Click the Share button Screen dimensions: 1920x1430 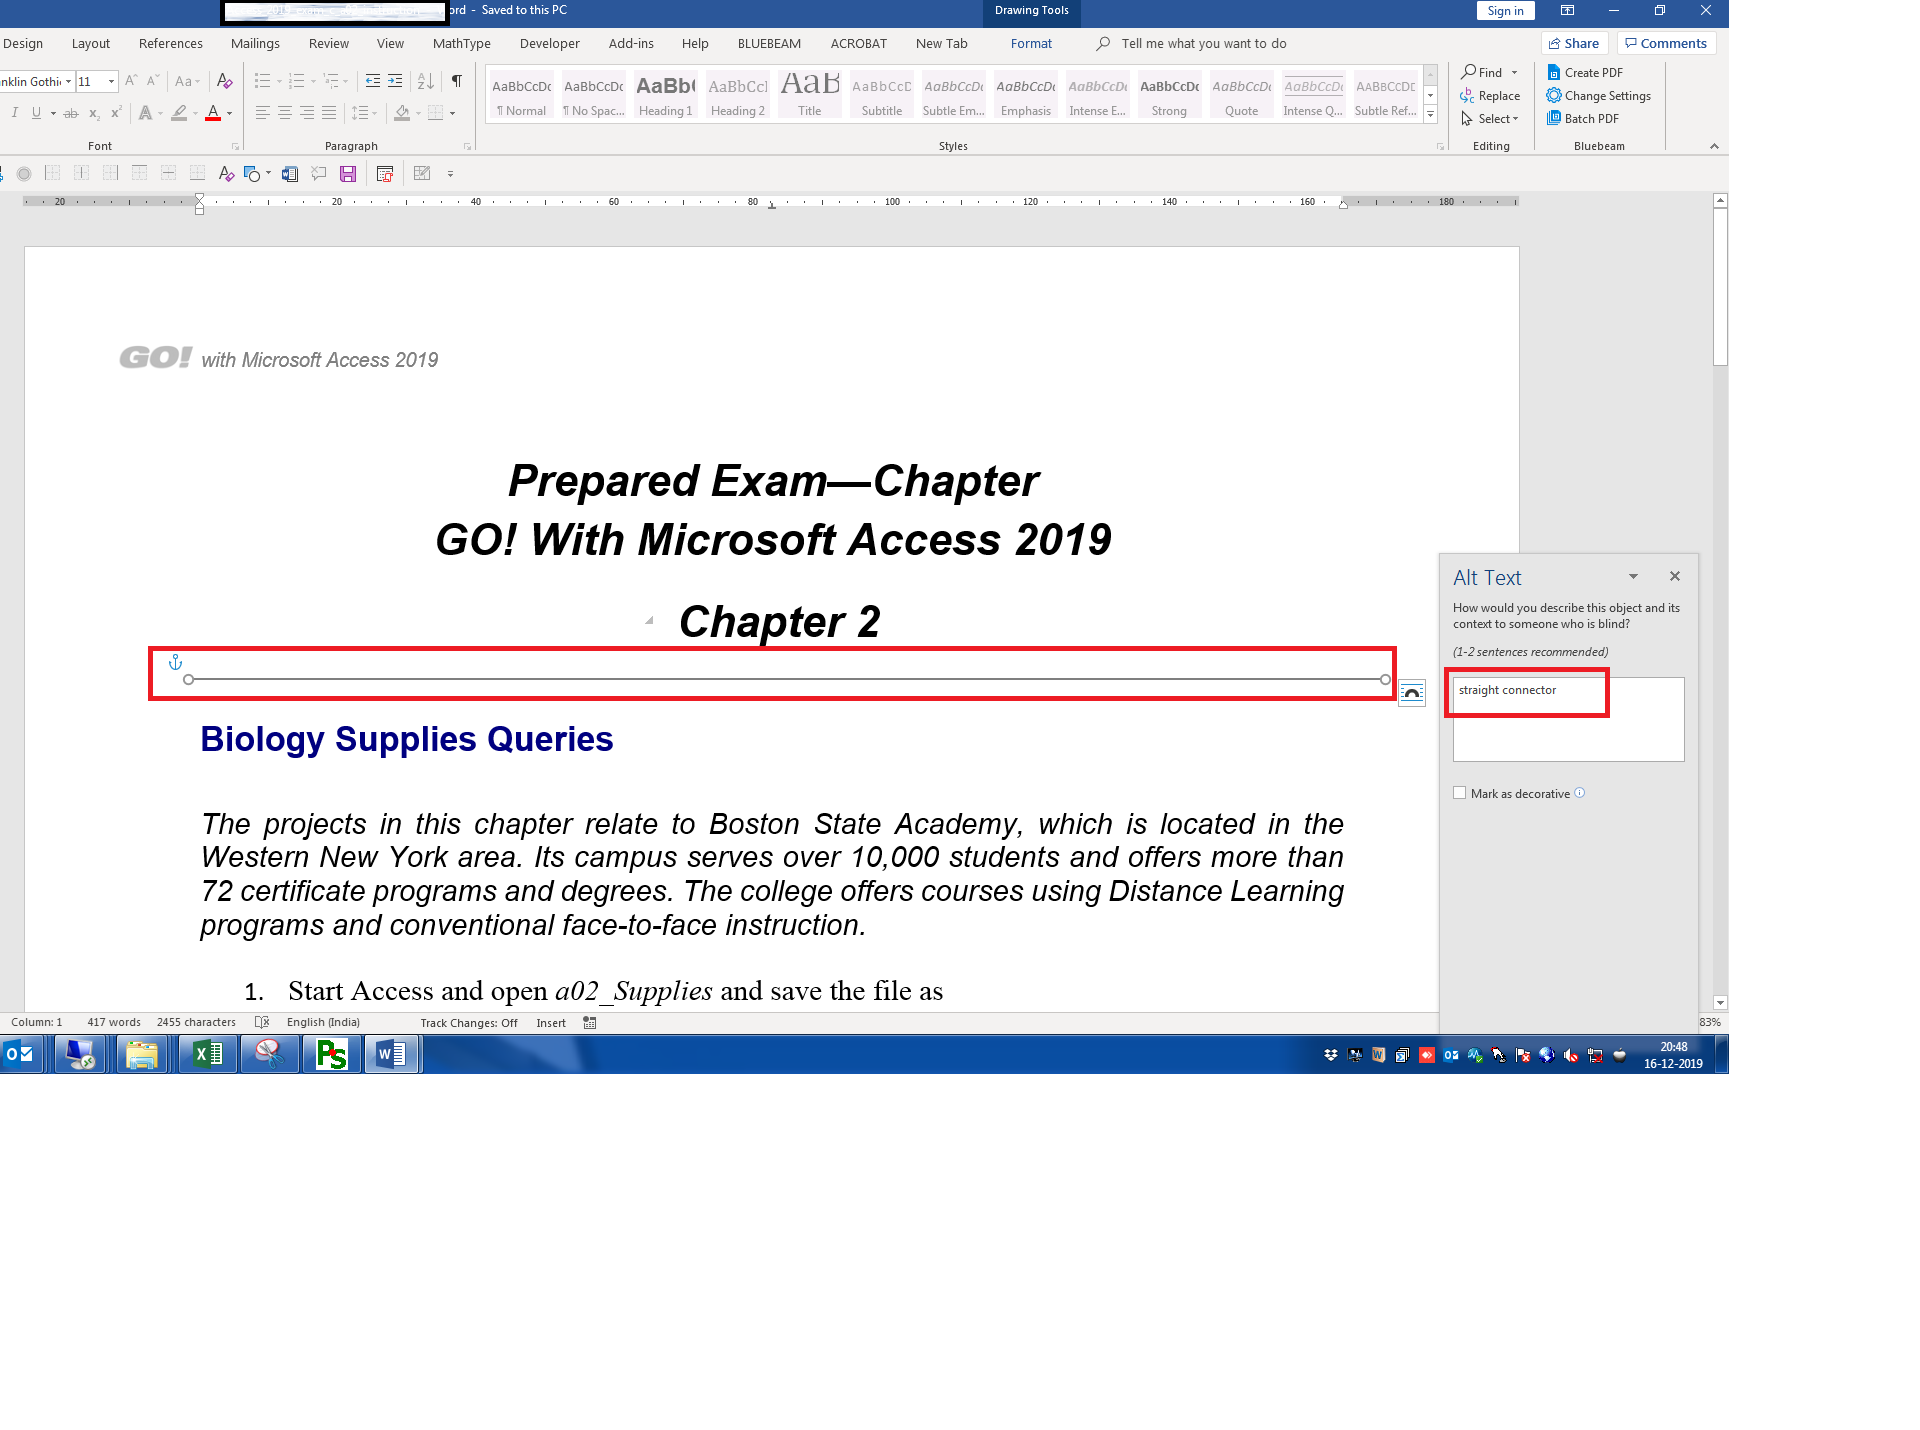click(1574, 43)
